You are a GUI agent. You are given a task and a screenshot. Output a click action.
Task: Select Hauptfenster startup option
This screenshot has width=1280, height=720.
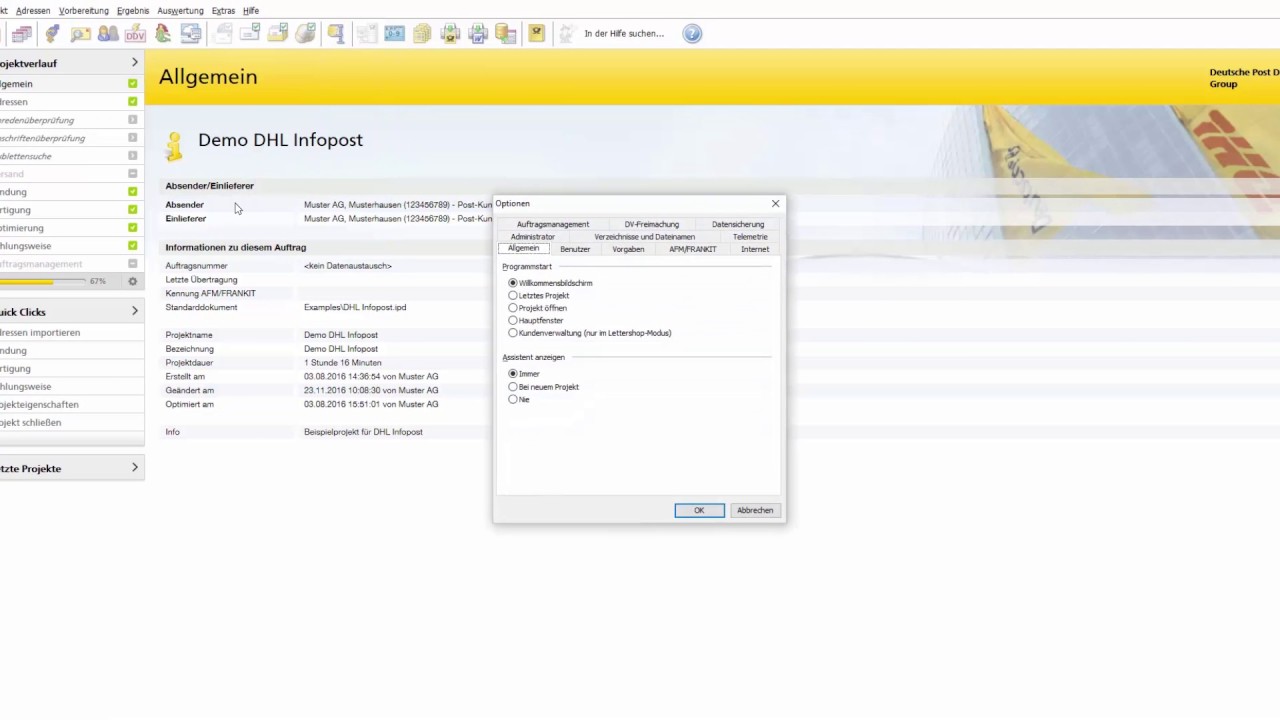pyautogui.click(x=513, y=321)
